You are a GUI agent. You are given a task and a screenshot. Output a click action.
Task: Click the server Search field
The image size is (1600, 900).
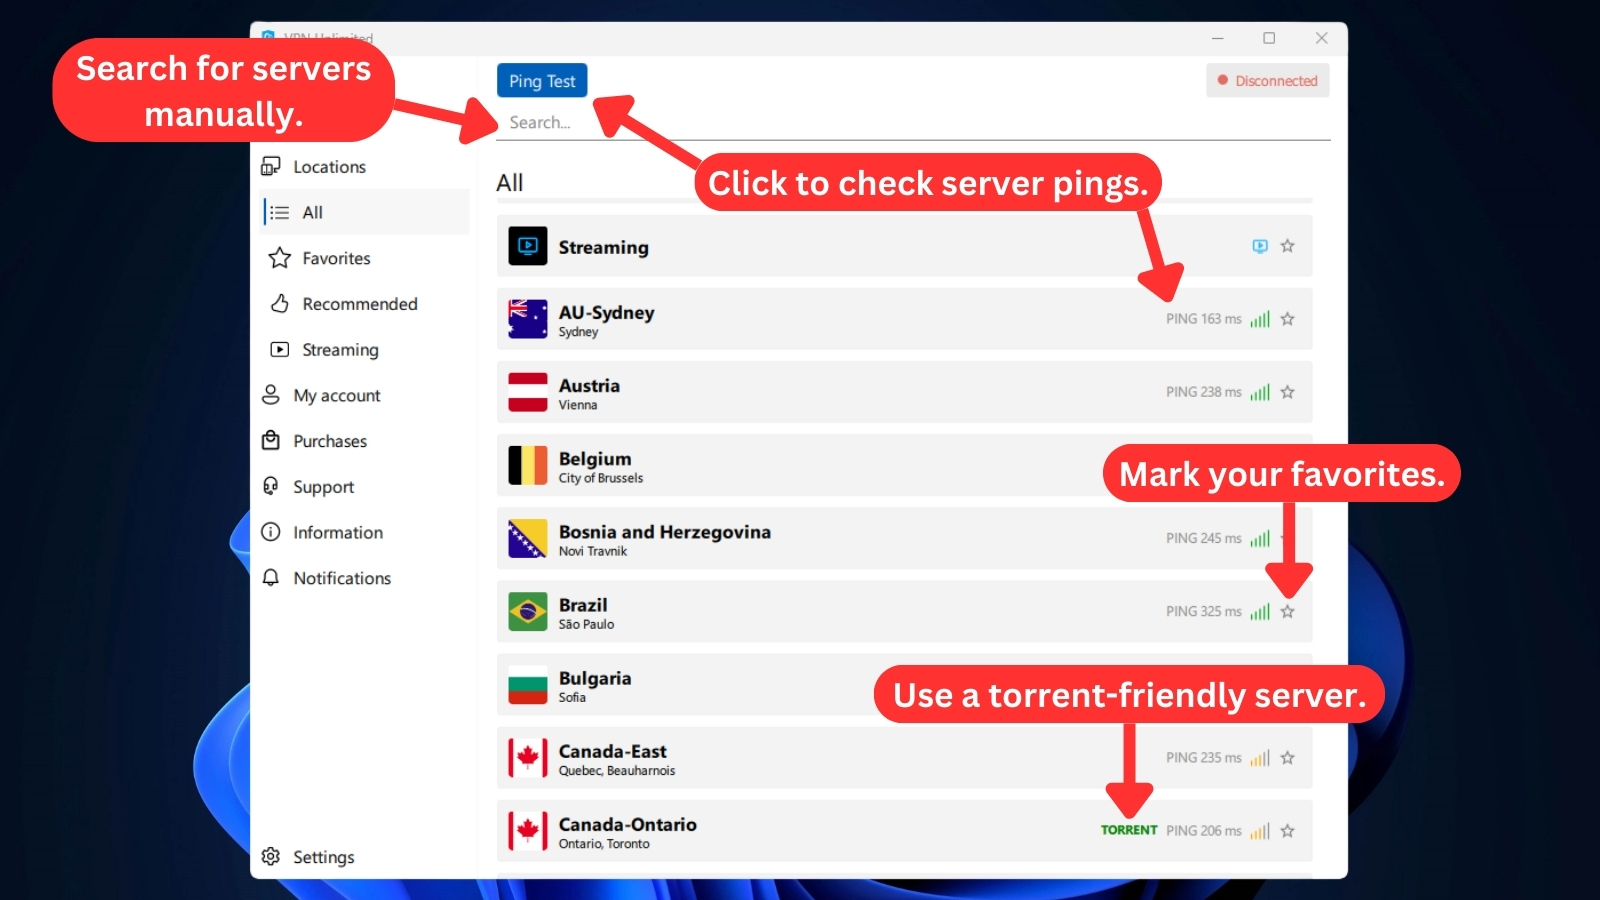[x=913, y=122]
